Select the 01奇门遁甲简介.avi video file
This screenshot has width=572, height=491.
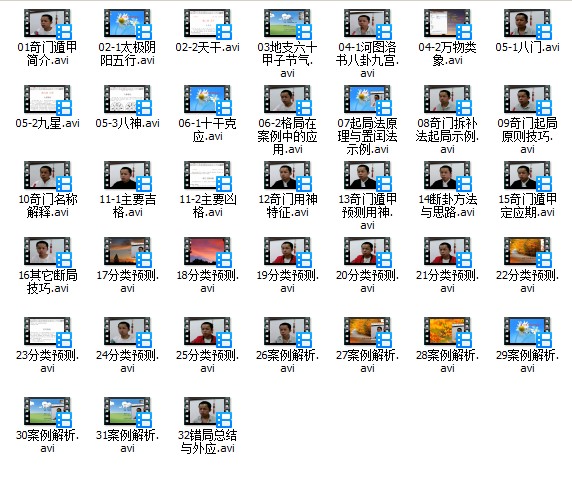[47, 24]
